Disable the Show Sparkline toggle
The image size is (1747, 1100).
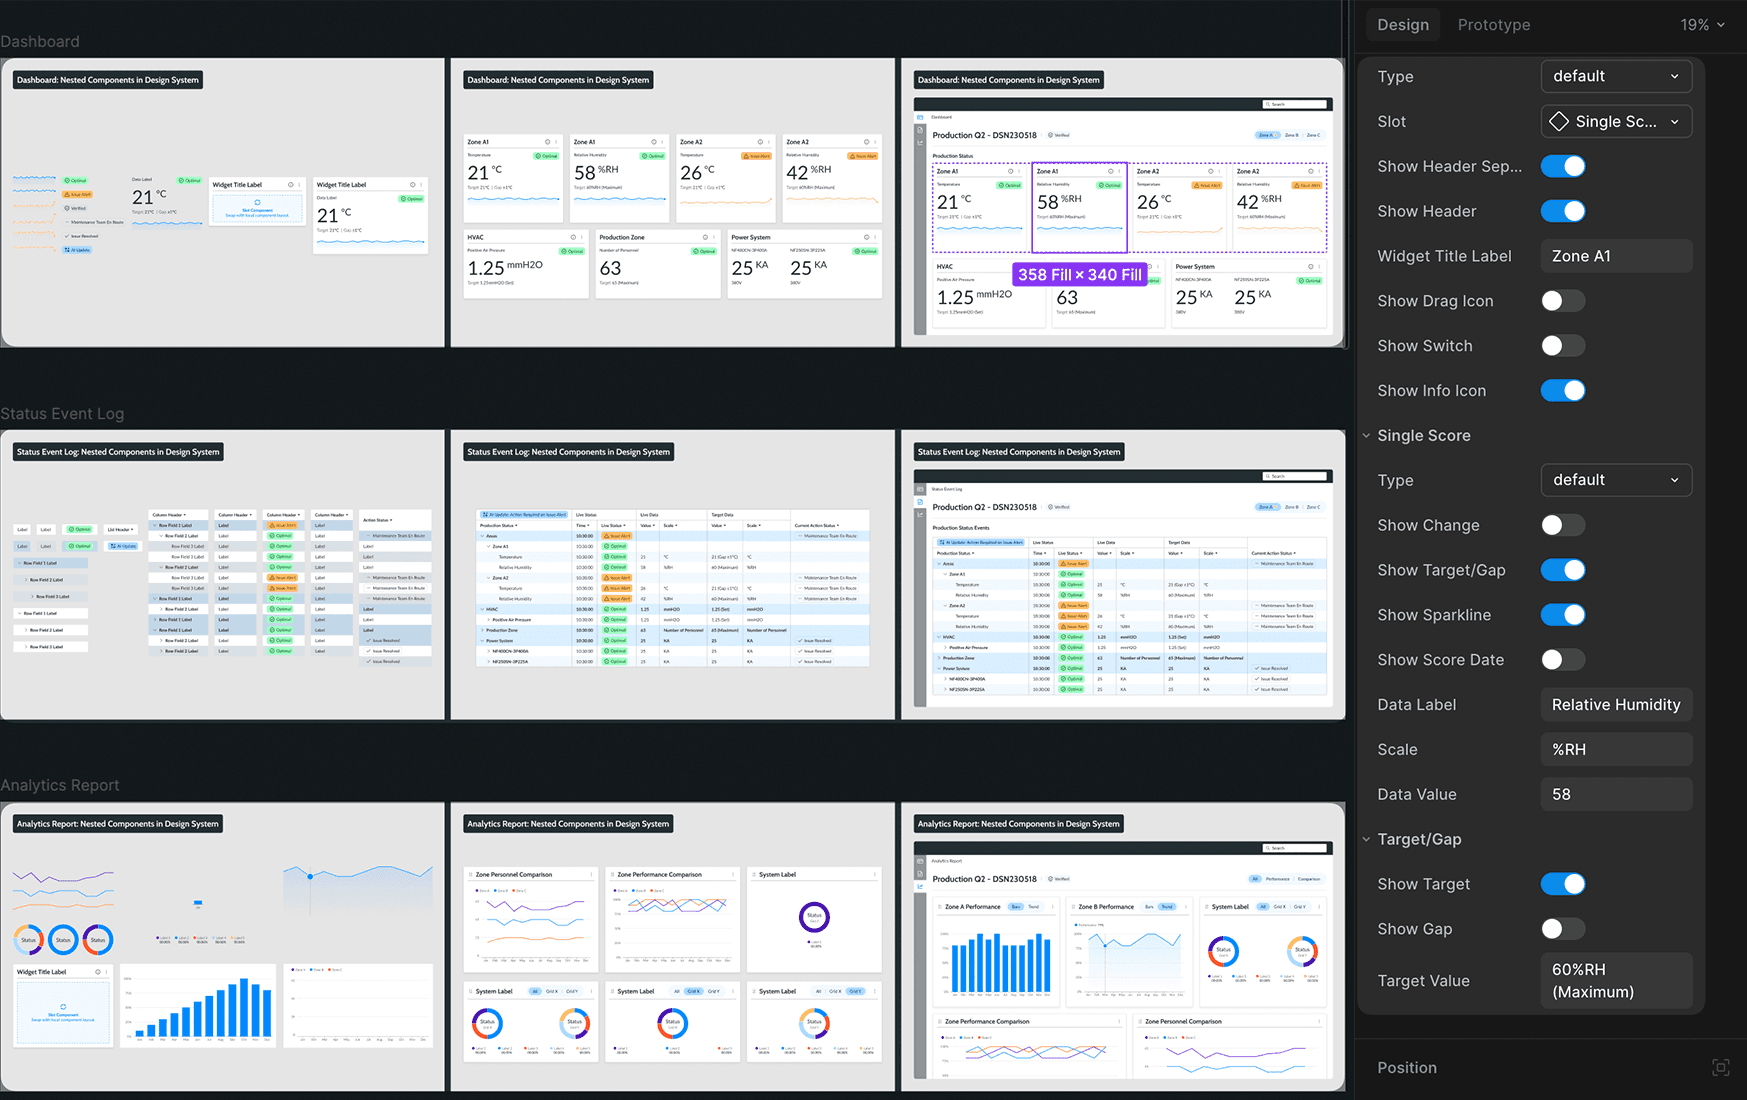1563,615
